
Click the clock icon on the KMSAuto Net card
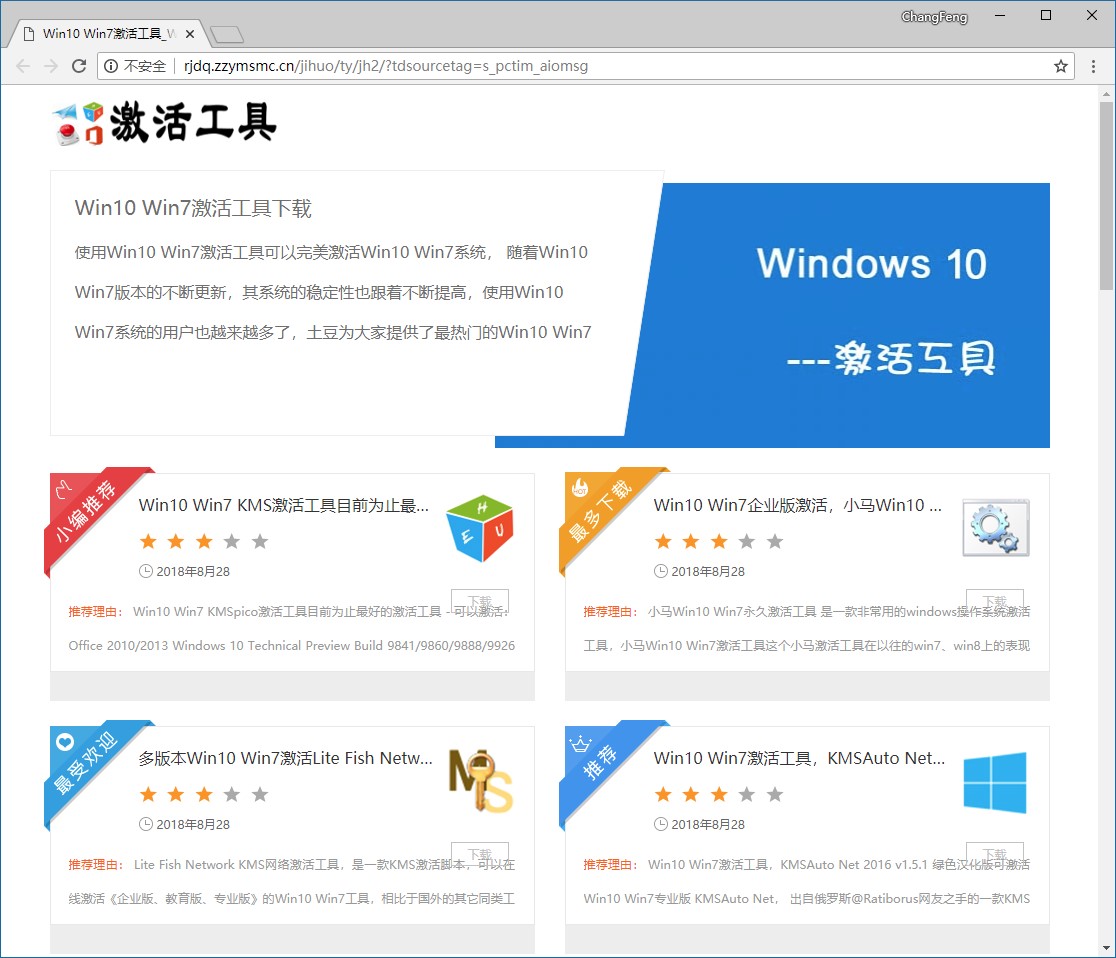tap(662, 824)
